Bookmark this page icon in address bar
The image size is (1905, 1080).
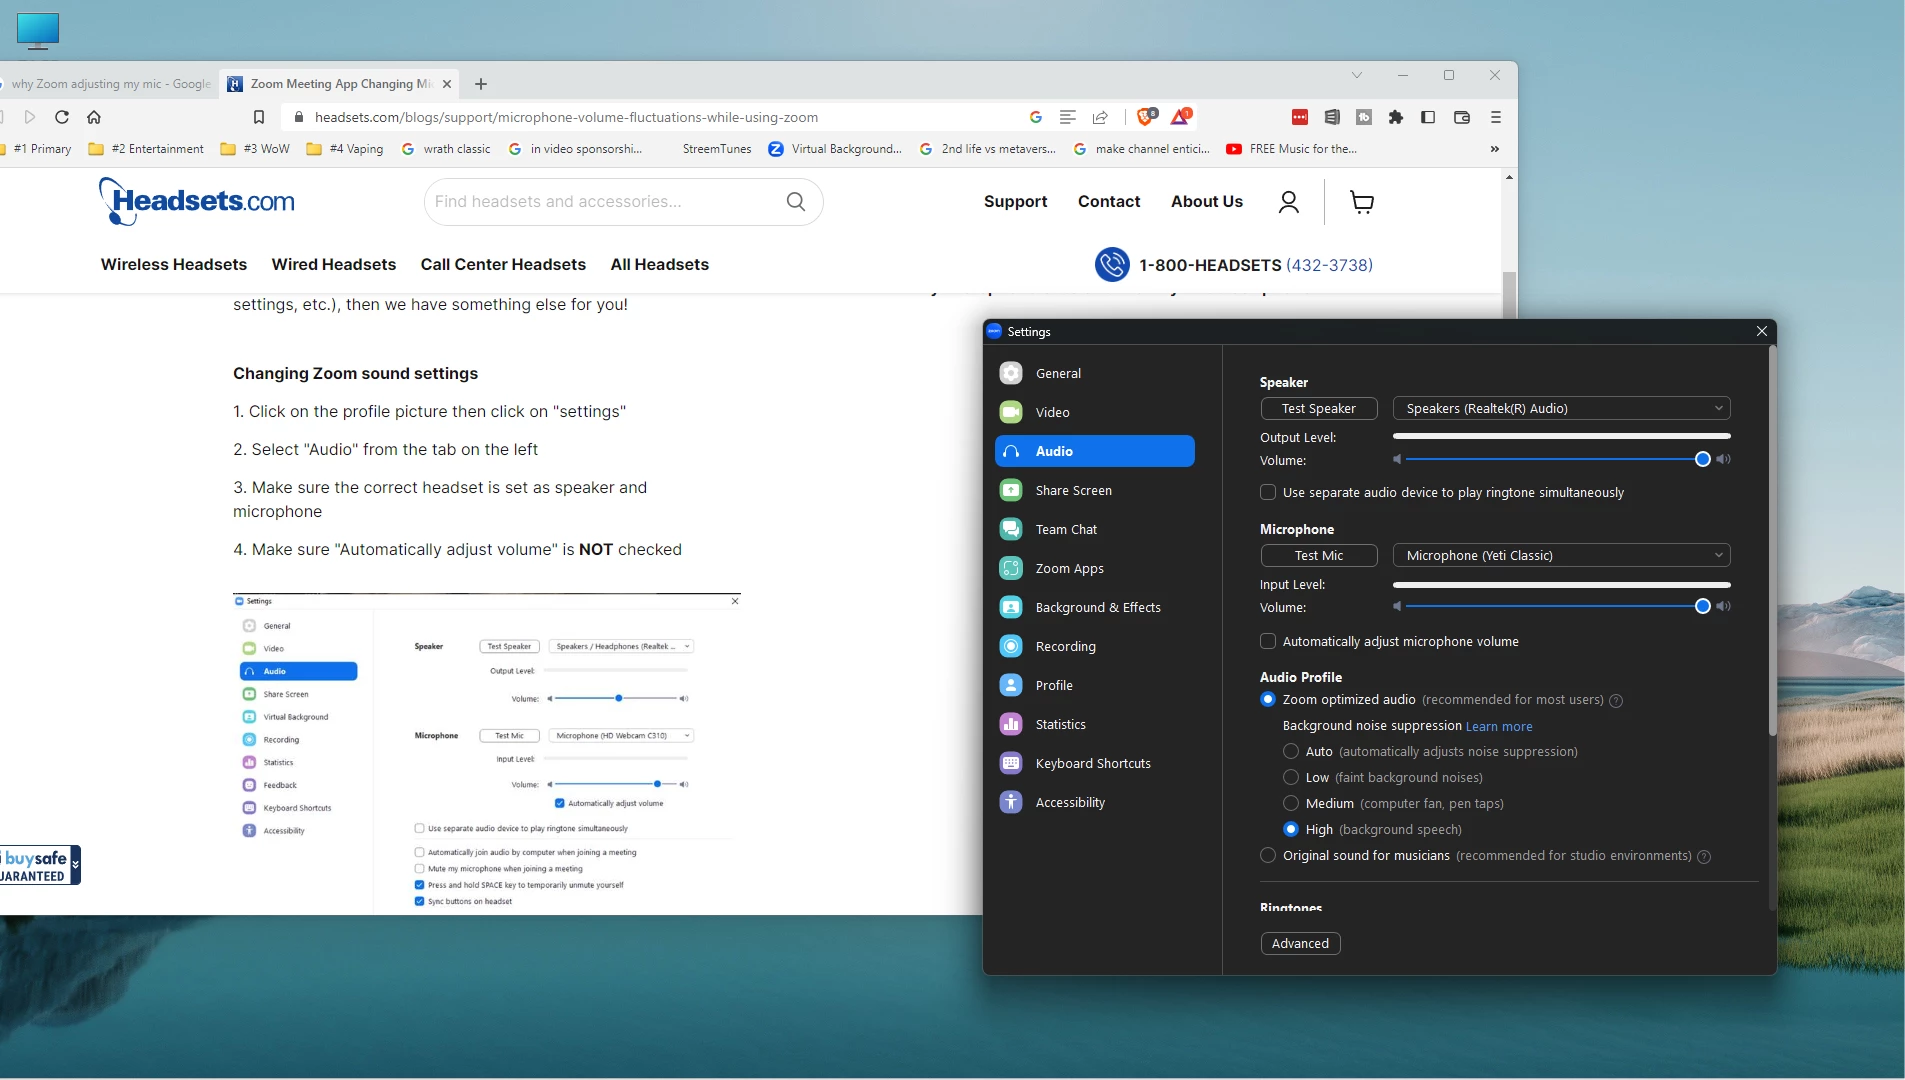(259, 117)
